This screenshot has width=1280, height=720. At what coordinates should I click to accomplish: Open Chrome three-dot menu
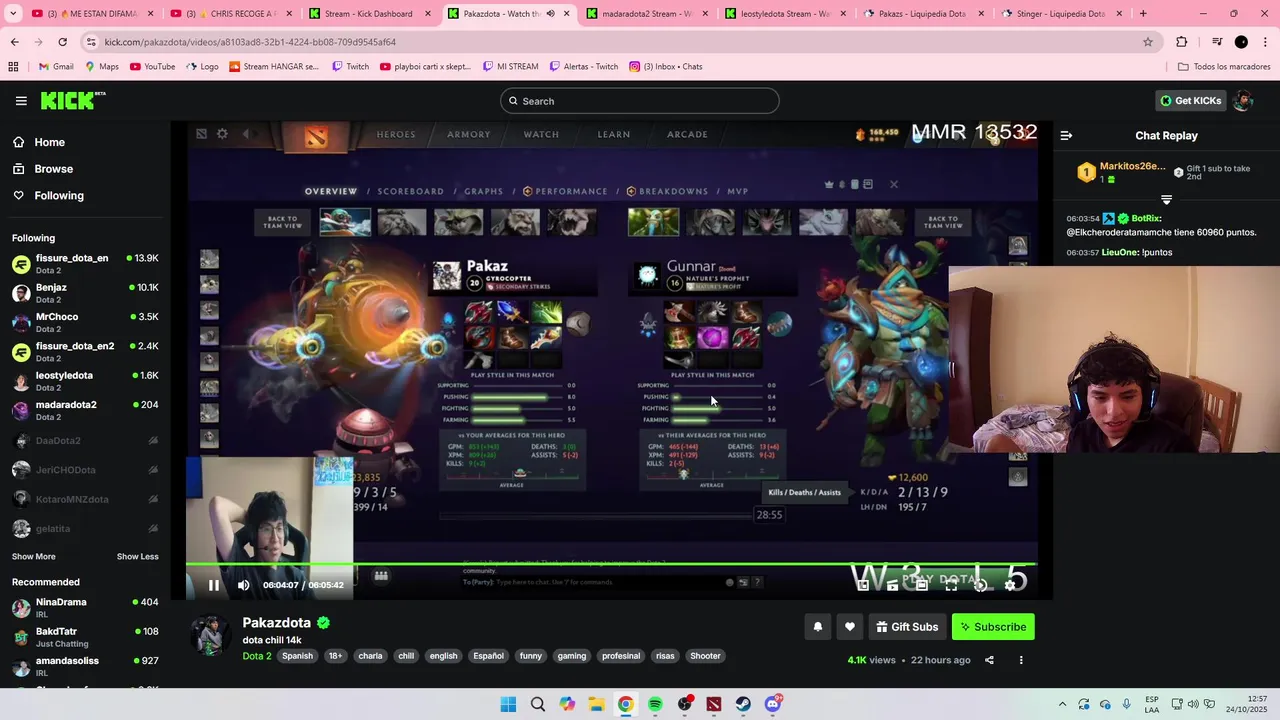coord(1265,42)
